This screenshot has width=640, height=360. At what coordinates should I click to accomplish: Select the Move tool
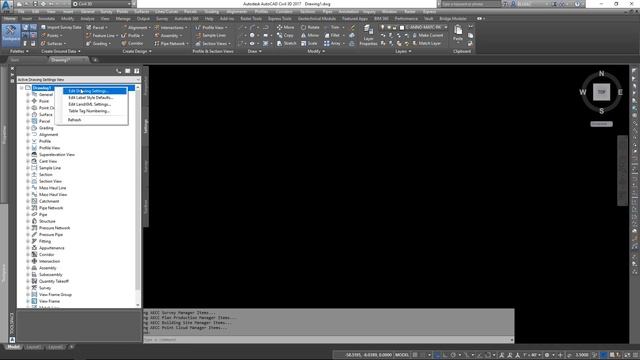pos(286,27)
